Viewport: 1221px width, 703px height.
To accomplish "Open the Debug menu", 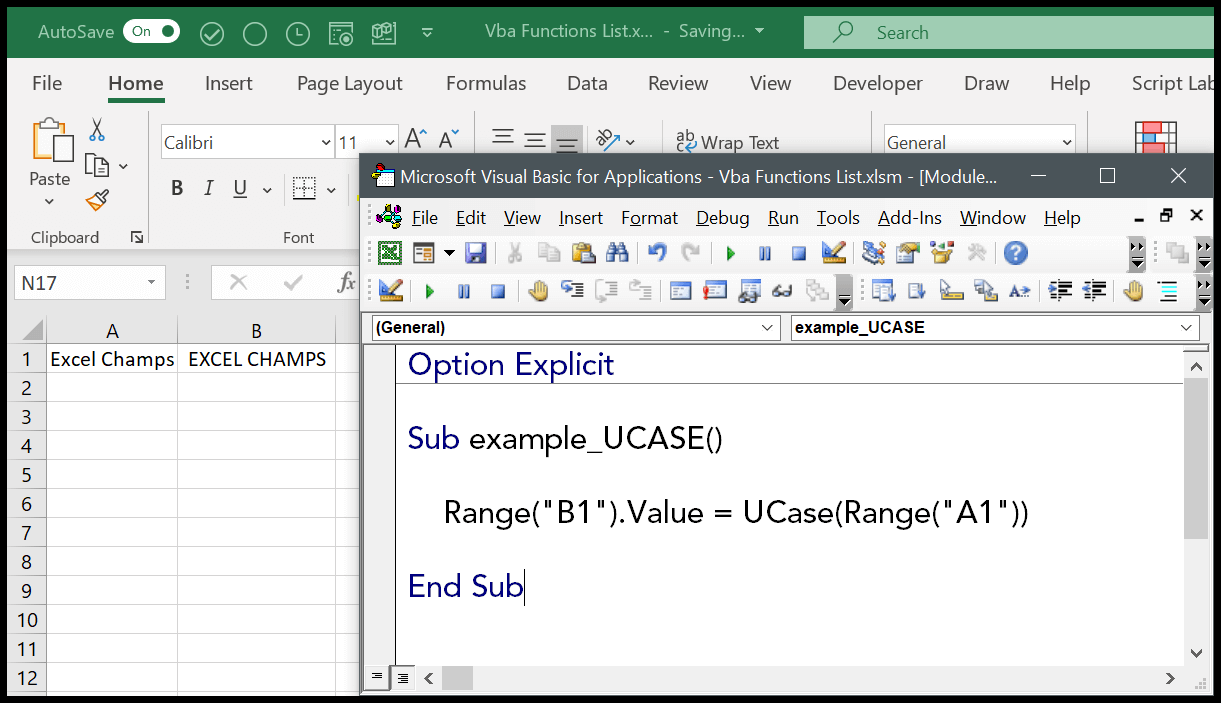I will click(722, 217).
